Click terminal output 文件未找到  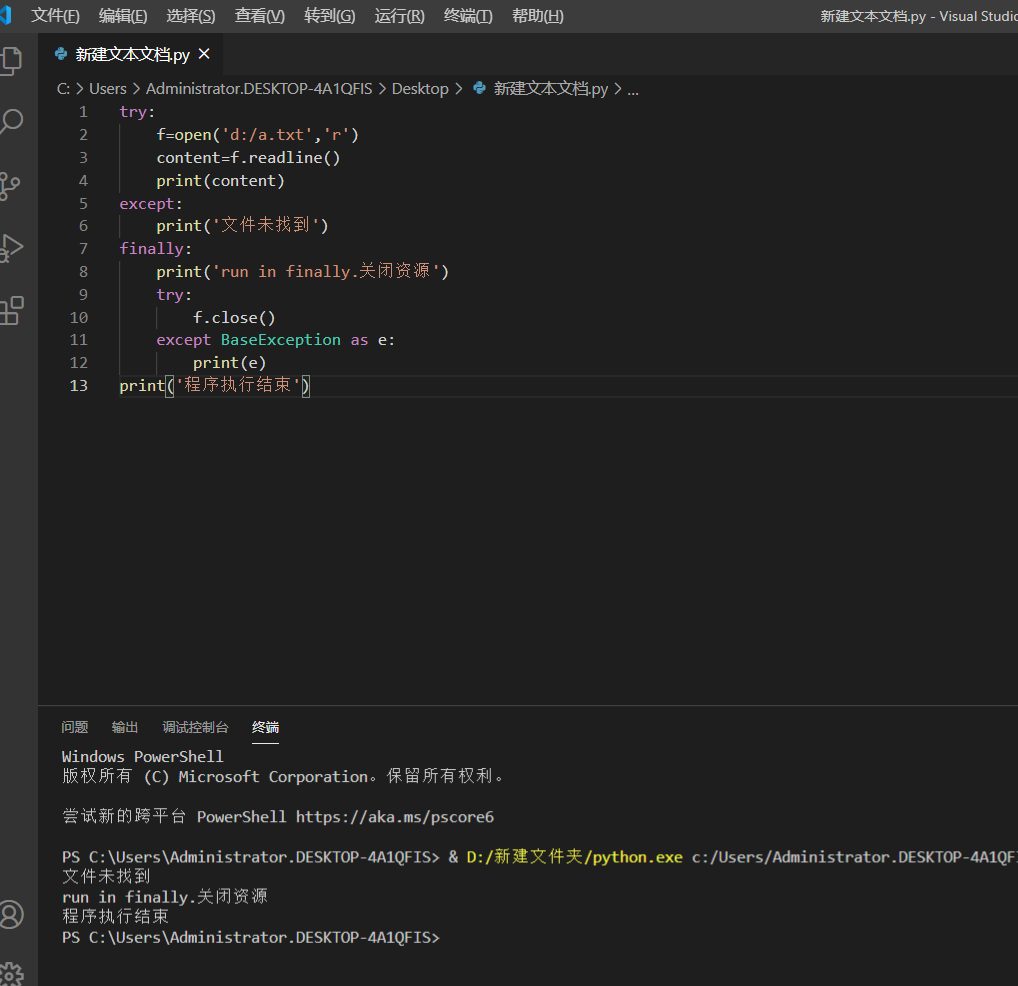pos(106,876)
